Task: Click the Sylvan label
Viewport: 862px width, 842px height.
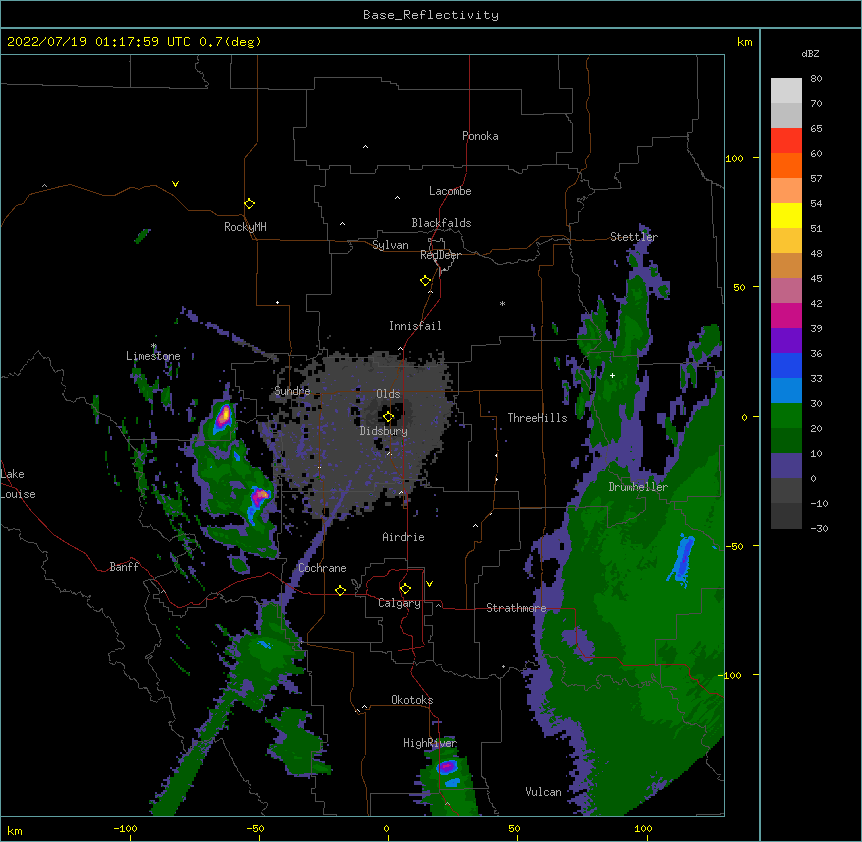Action: [390, 245]
